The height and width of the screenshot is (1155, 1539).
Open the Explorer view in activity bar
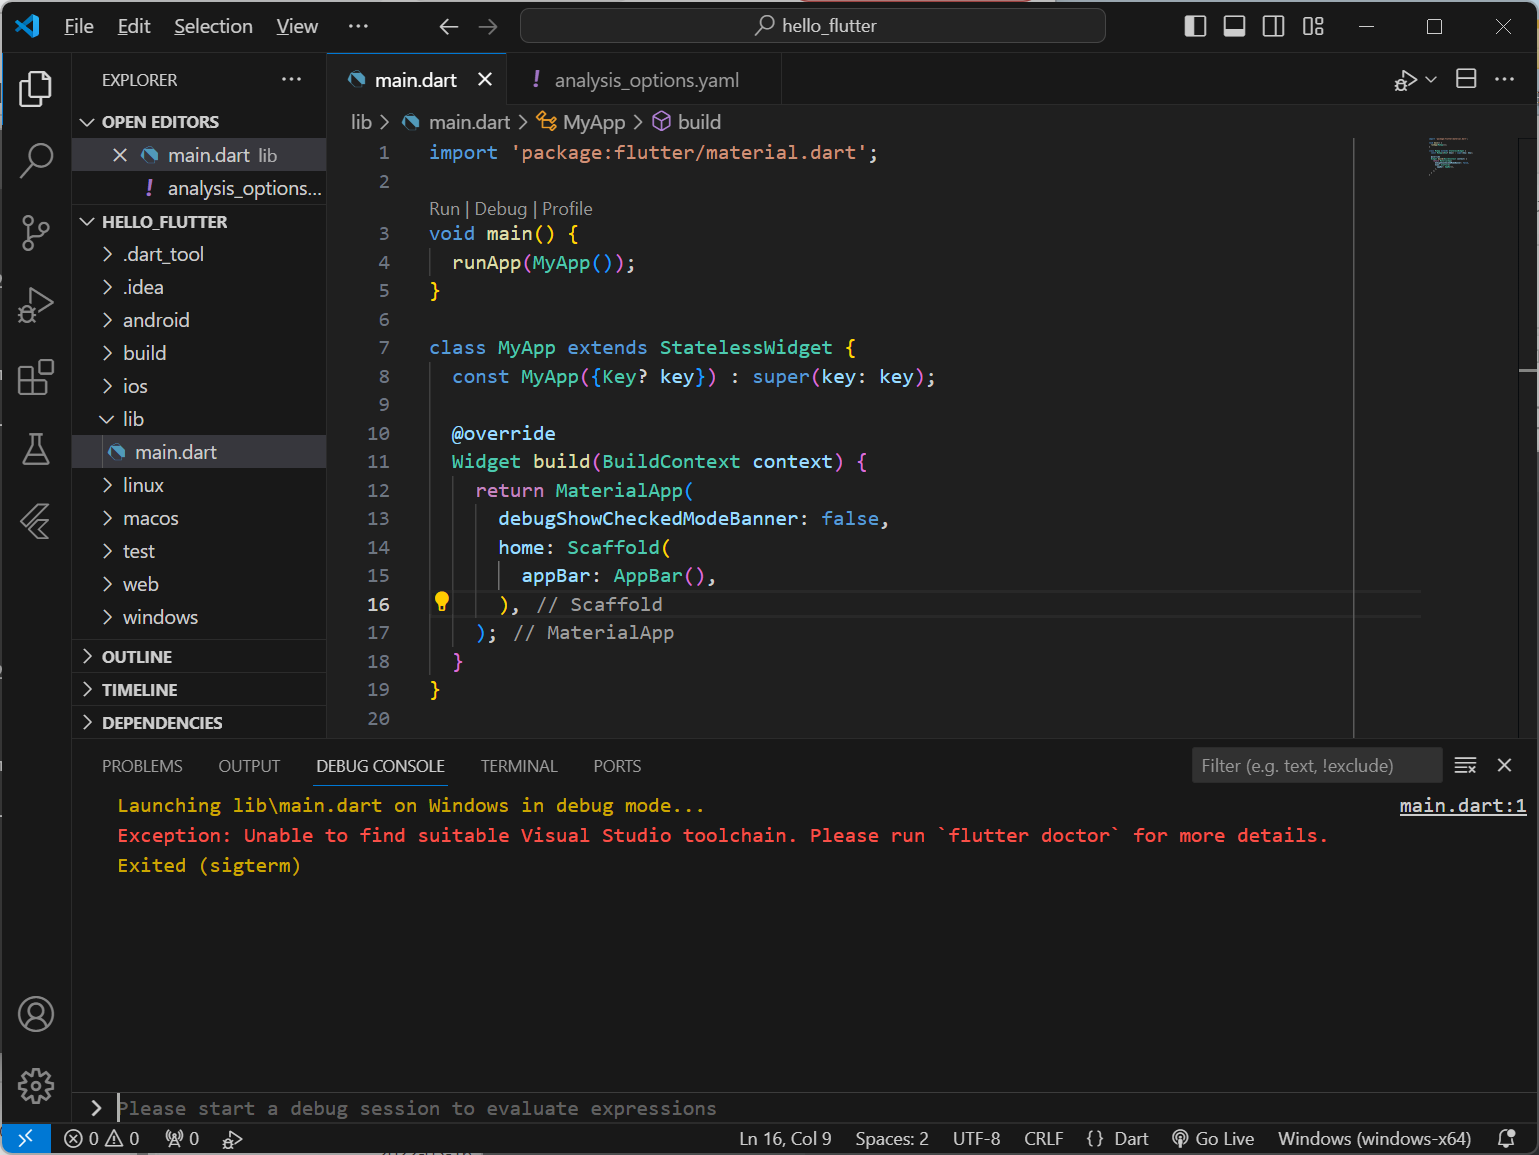point(36,89)
